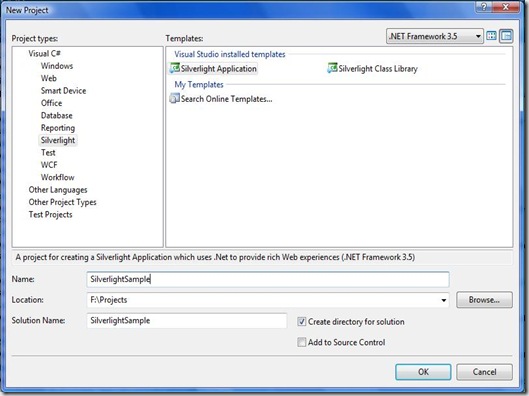Click the OK button

(423, 372)
